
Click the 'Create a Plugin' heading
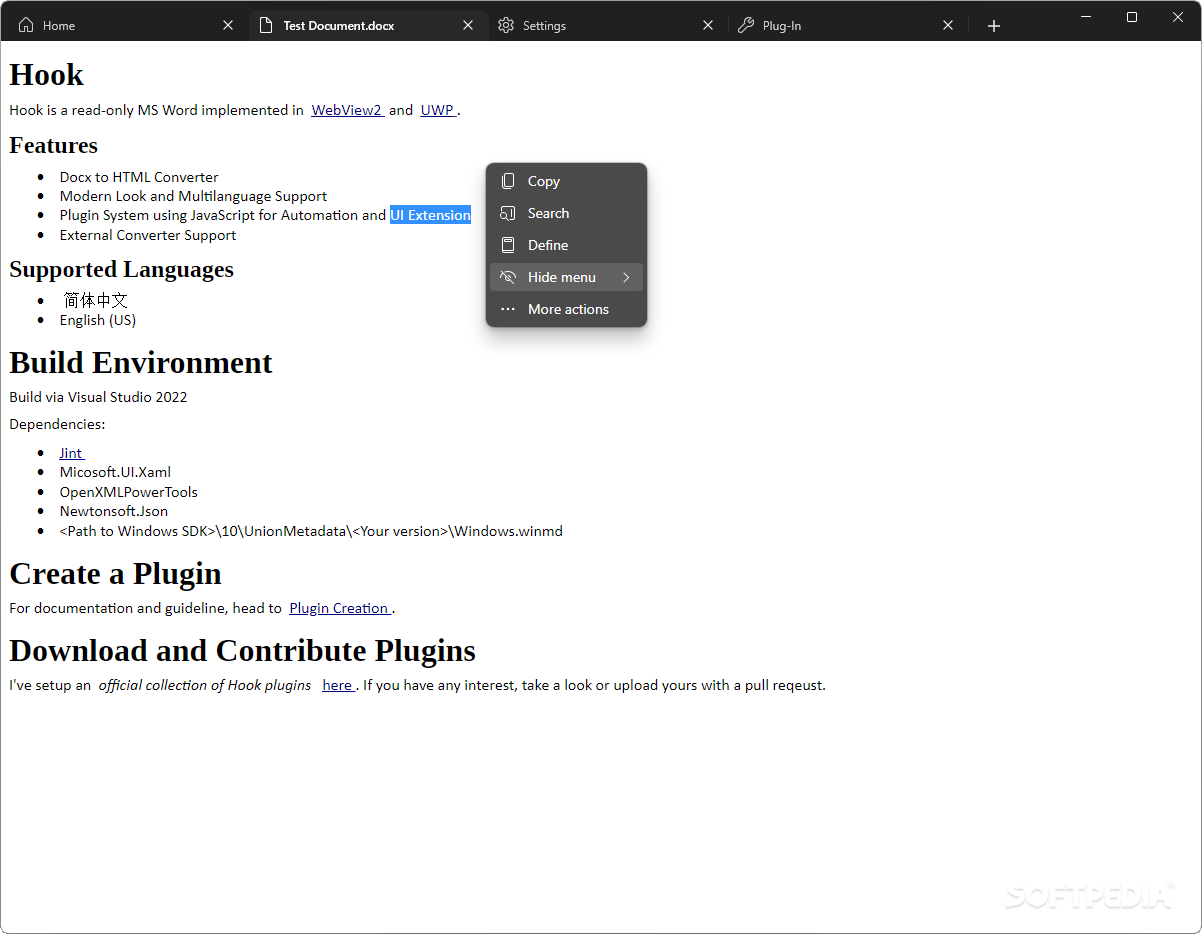coord(115,574)
